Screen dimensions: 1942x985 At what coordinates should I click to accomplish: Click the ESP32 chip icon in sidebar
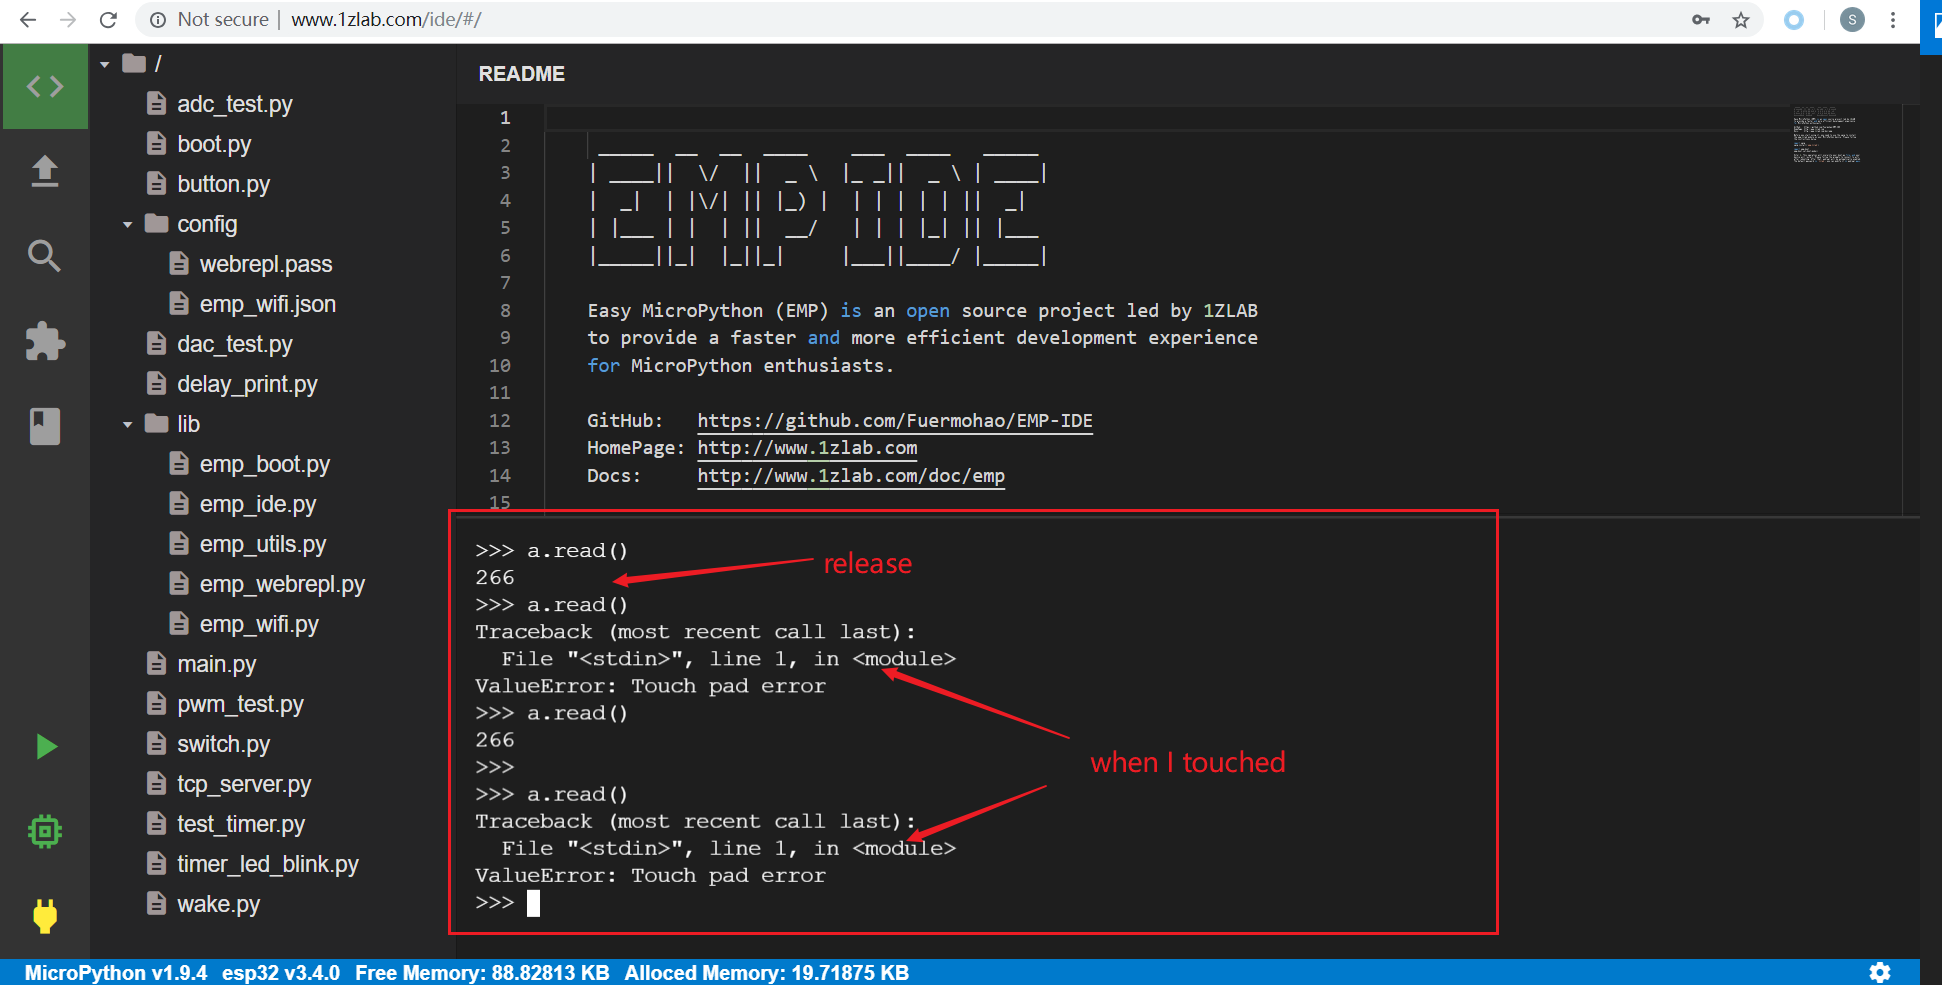tap(45, 831)
